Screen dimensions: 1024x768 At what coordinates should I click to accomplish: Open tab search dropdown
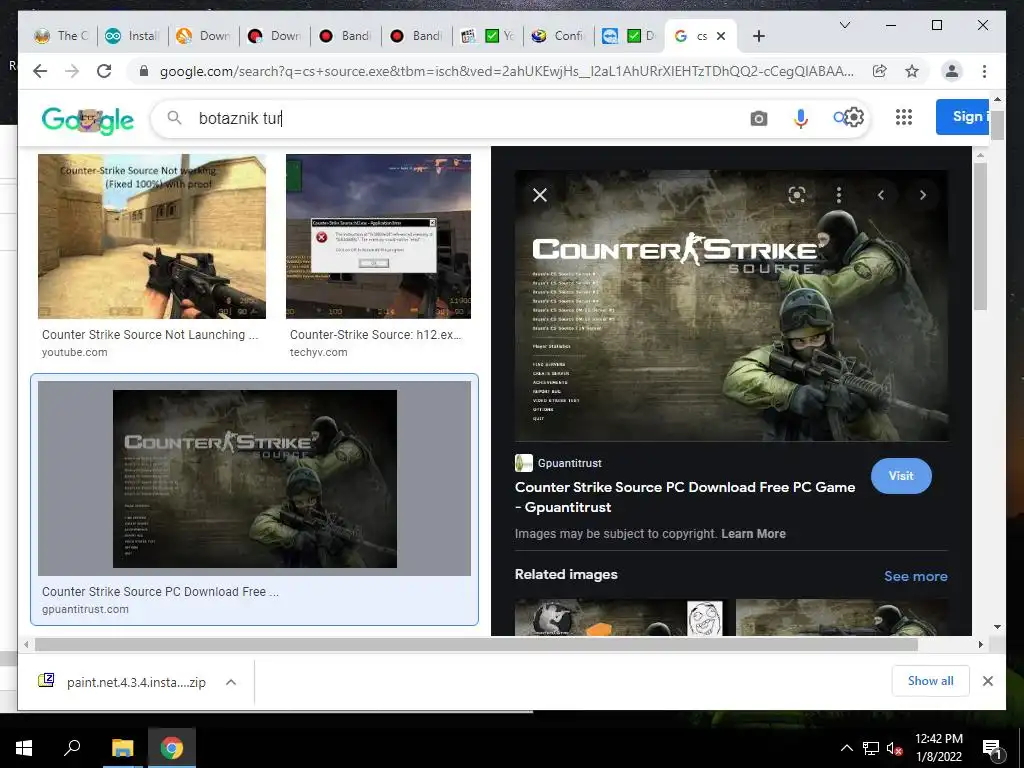pos(844,25)
